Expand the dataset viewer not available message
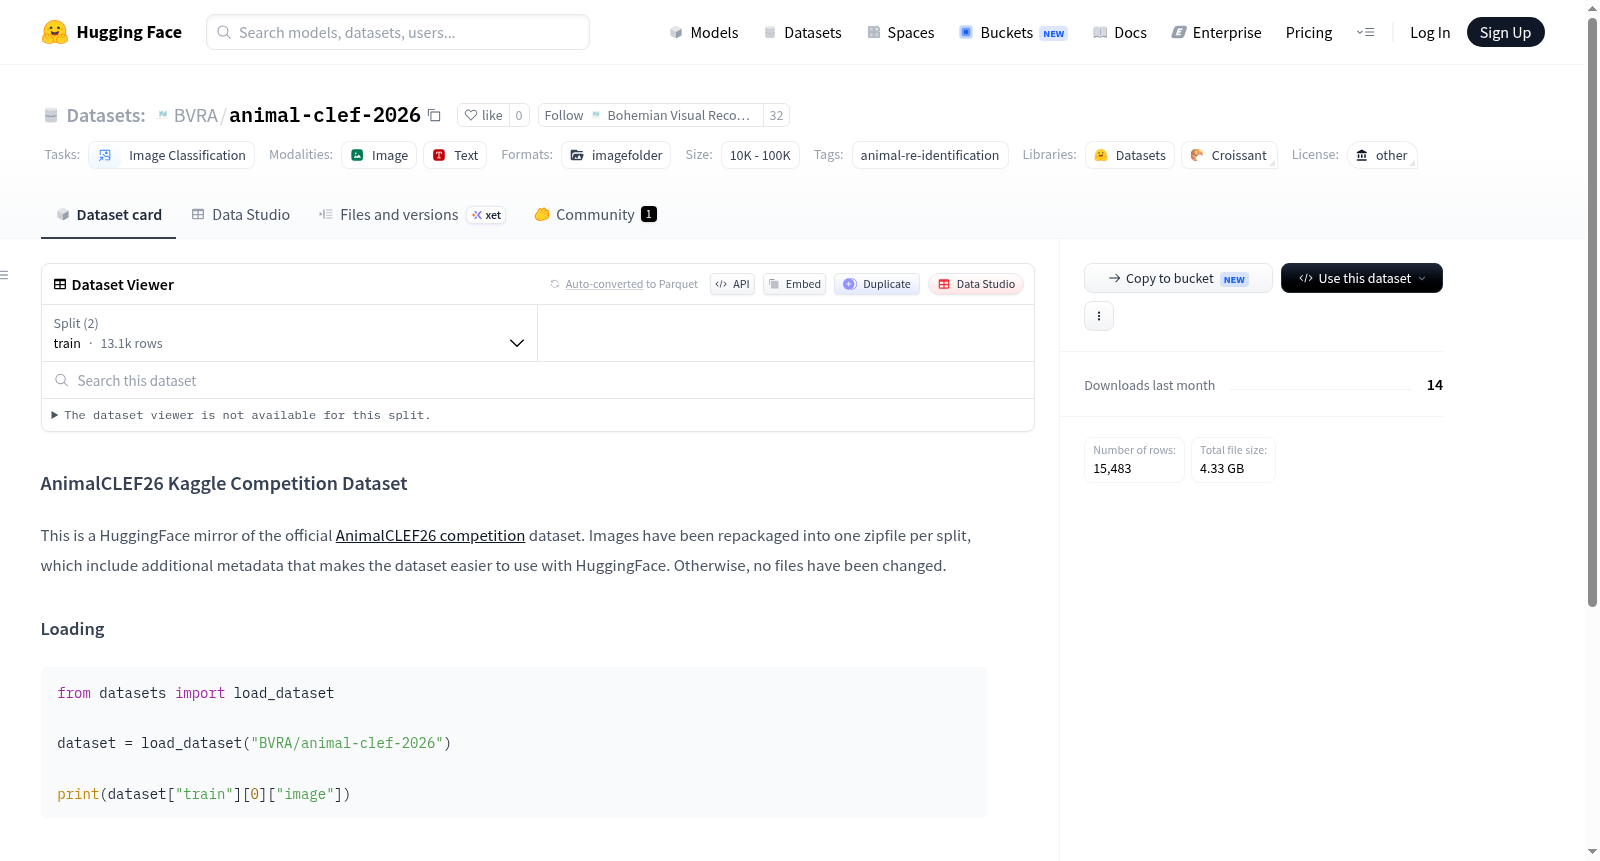 241,415
